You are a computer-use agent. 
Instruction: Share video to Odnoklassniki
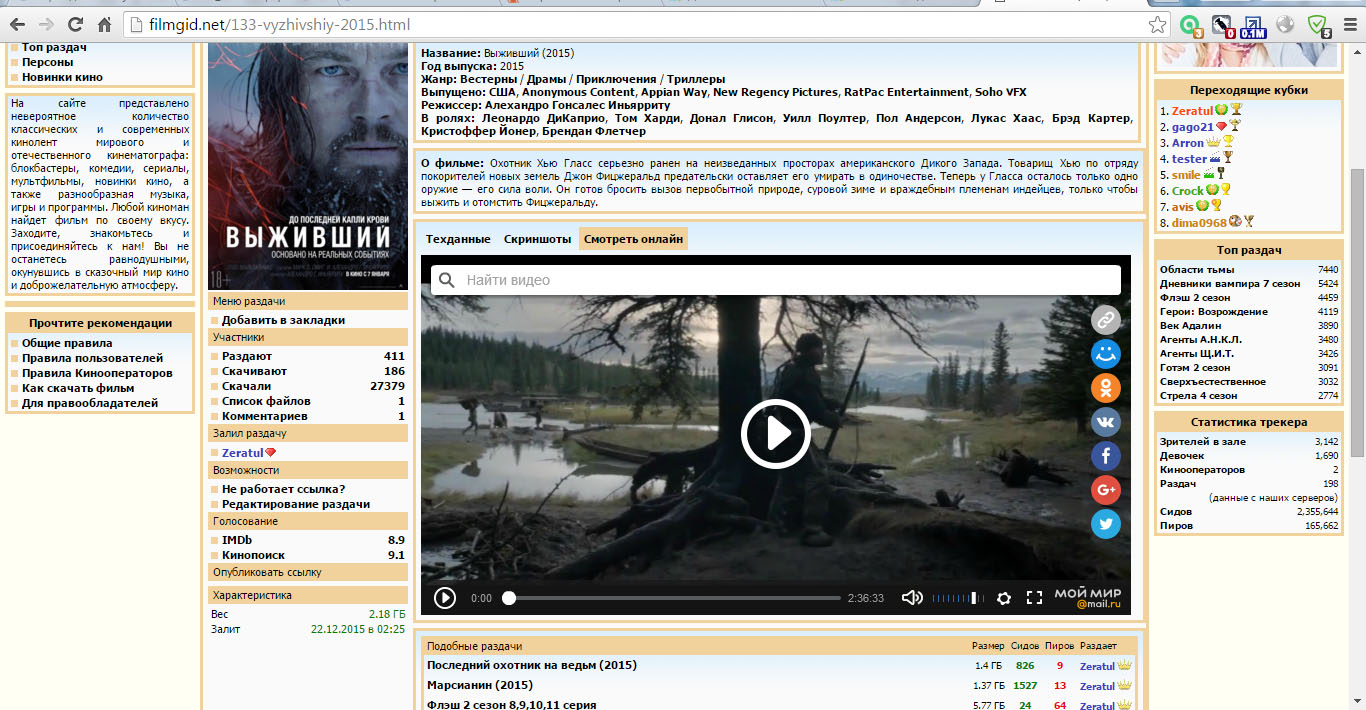1105,388
